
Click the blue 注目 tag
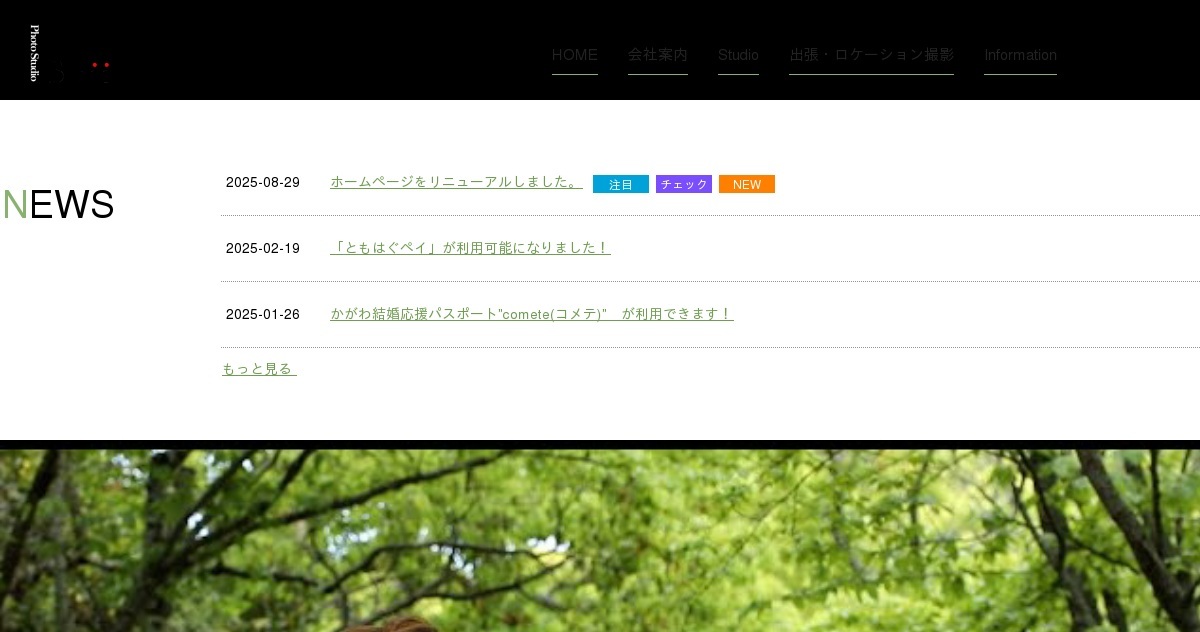(x=621, y=184)
